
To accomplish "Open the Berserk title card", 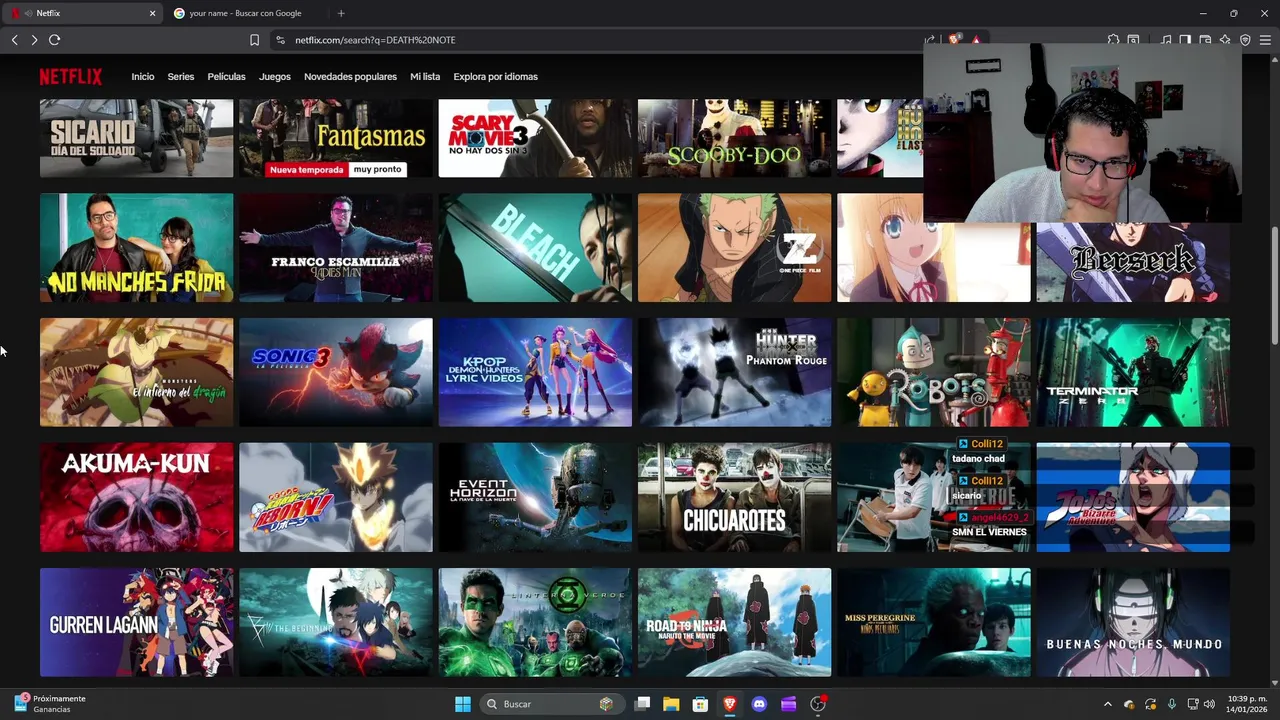I will [1133, 262].
